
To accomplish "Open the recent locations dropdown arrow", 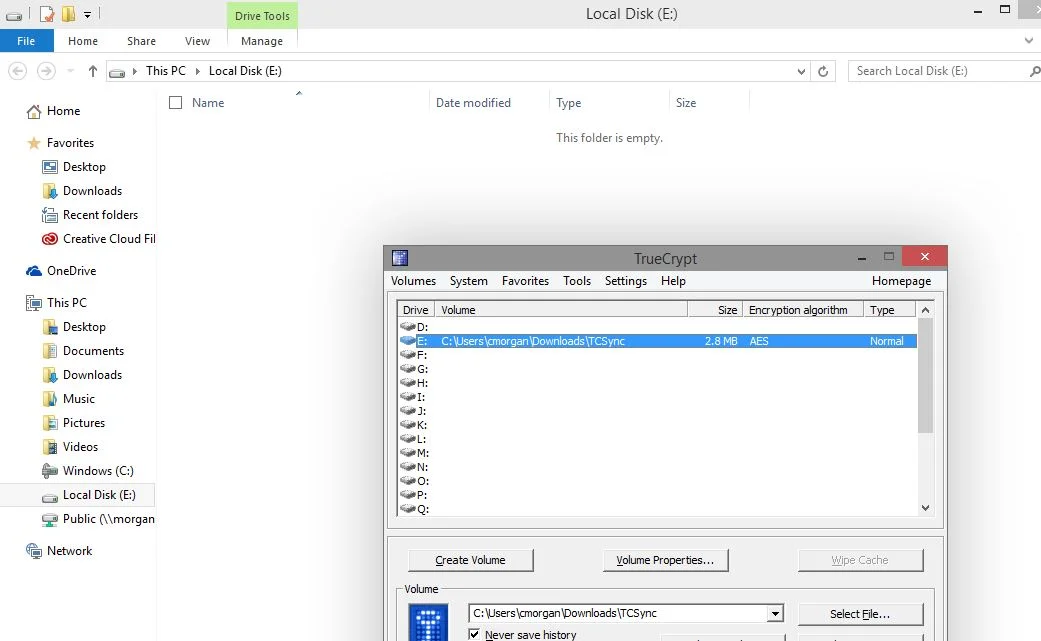I will pos(70,71).
